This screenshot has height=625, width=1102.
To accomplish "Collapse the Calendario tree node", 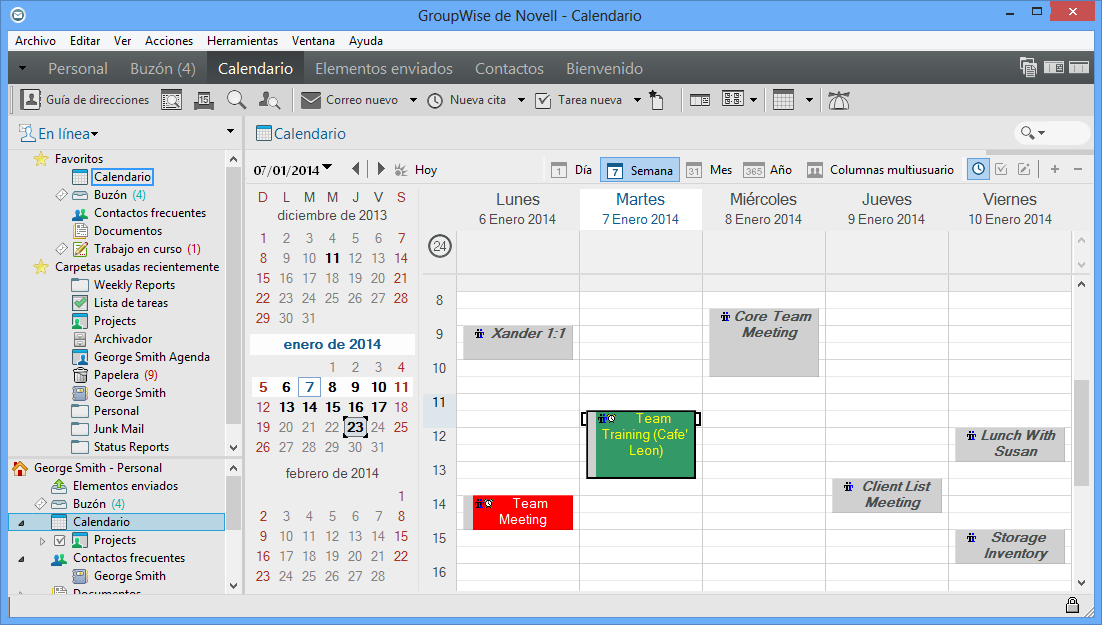I will pyautogui.click(x=21, y=522).
